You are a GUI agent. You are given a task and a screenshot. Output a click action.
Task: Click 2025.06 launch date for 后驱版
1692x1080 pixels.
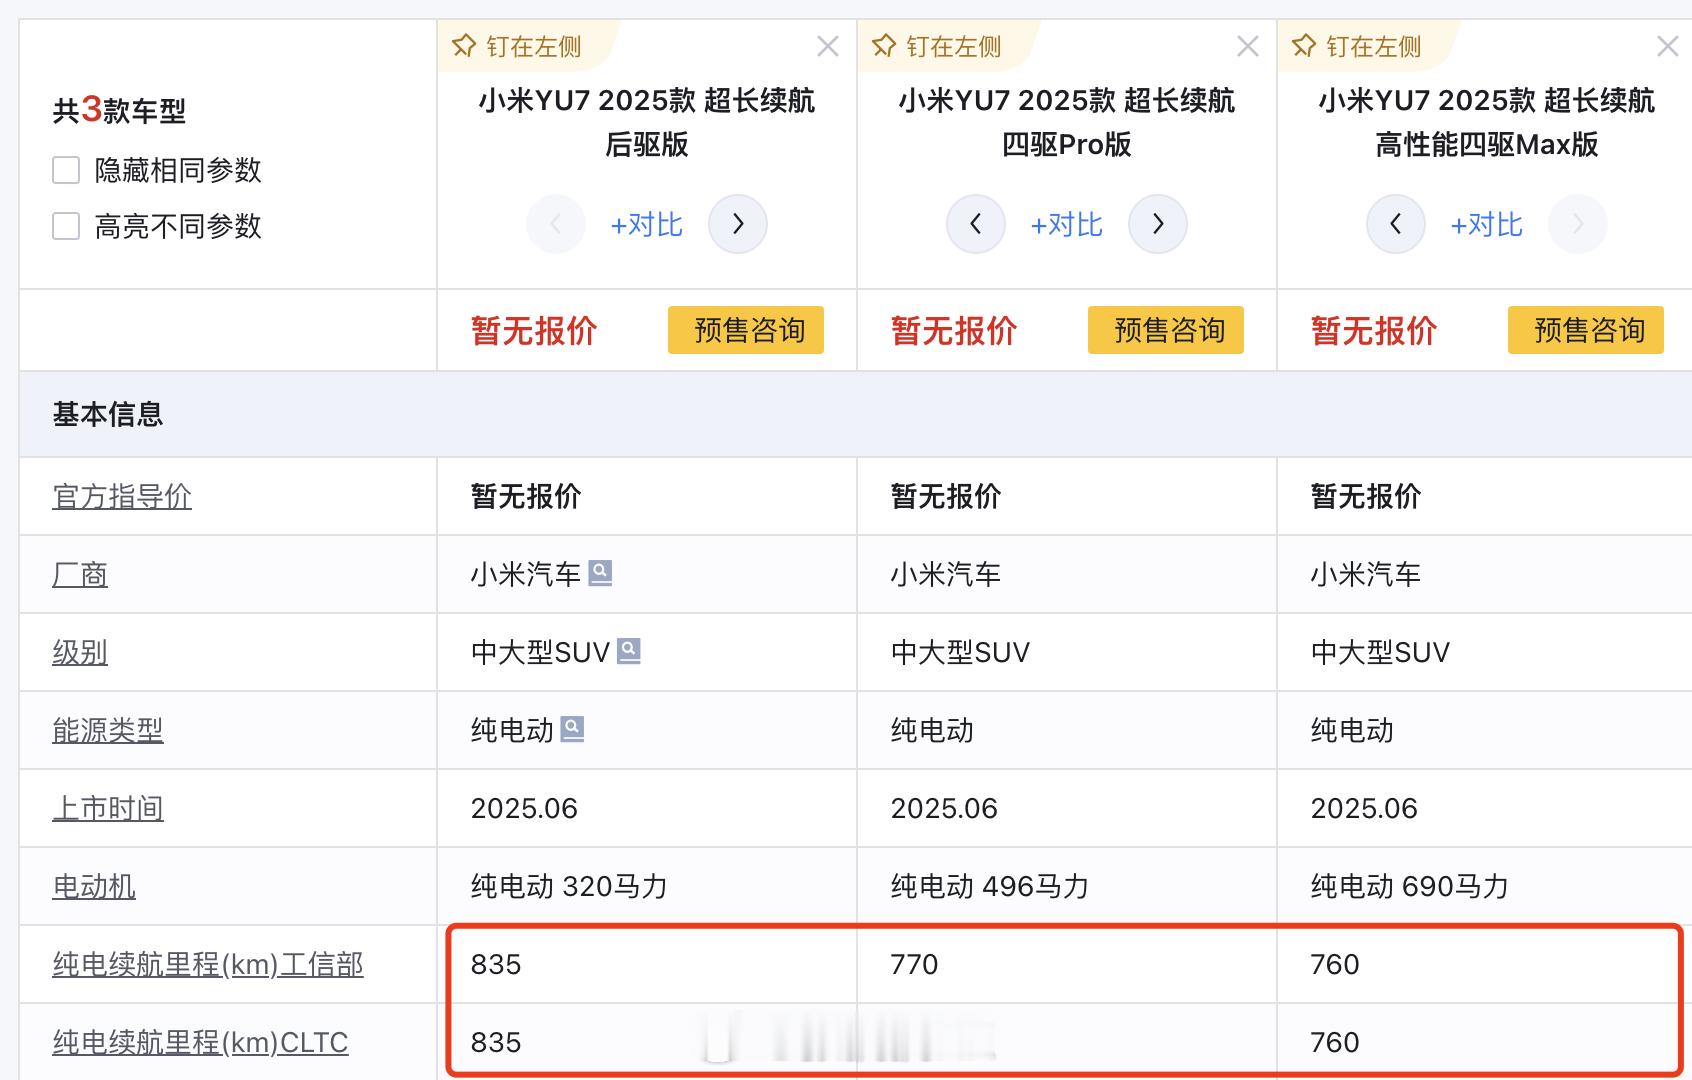524,808
